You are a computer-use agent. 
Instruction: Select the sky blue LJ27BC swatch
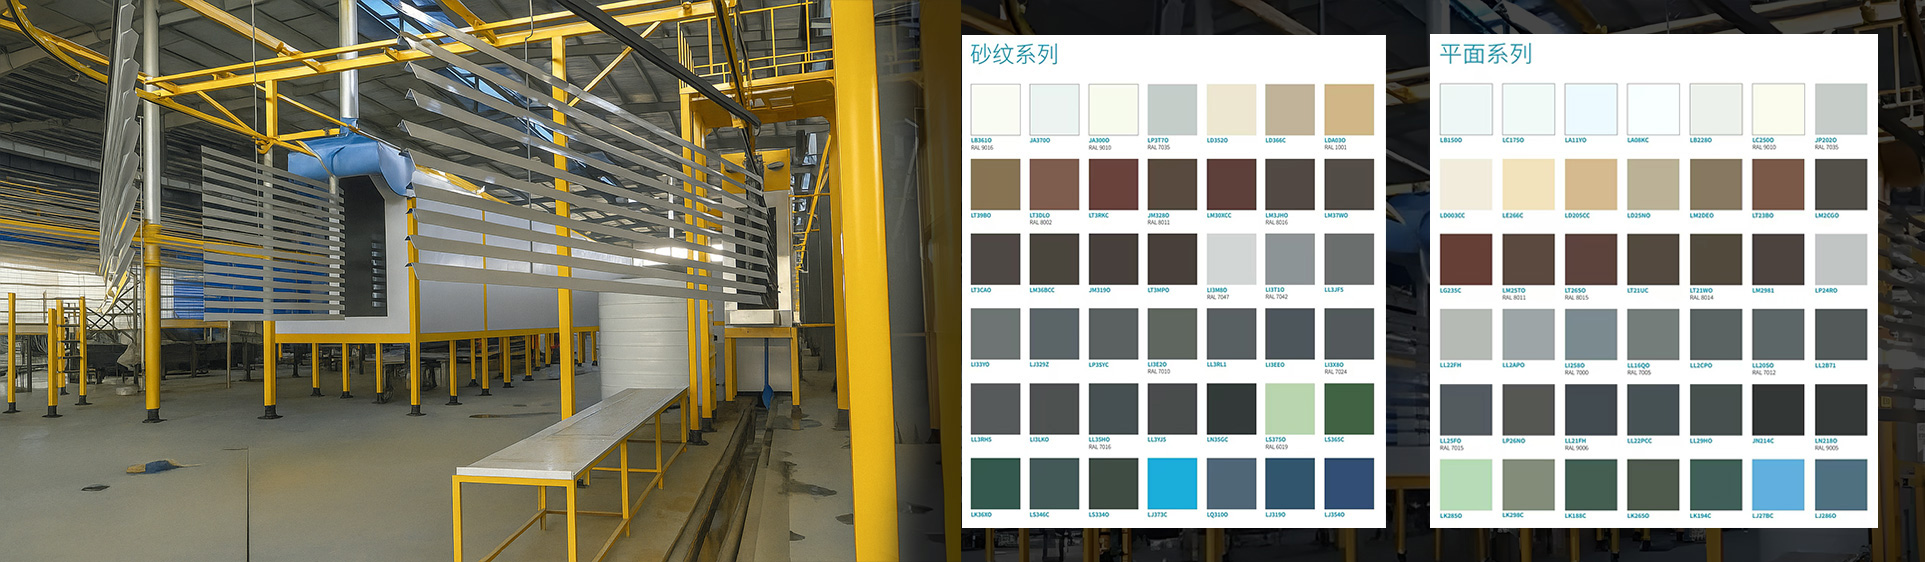(1778, 485)
